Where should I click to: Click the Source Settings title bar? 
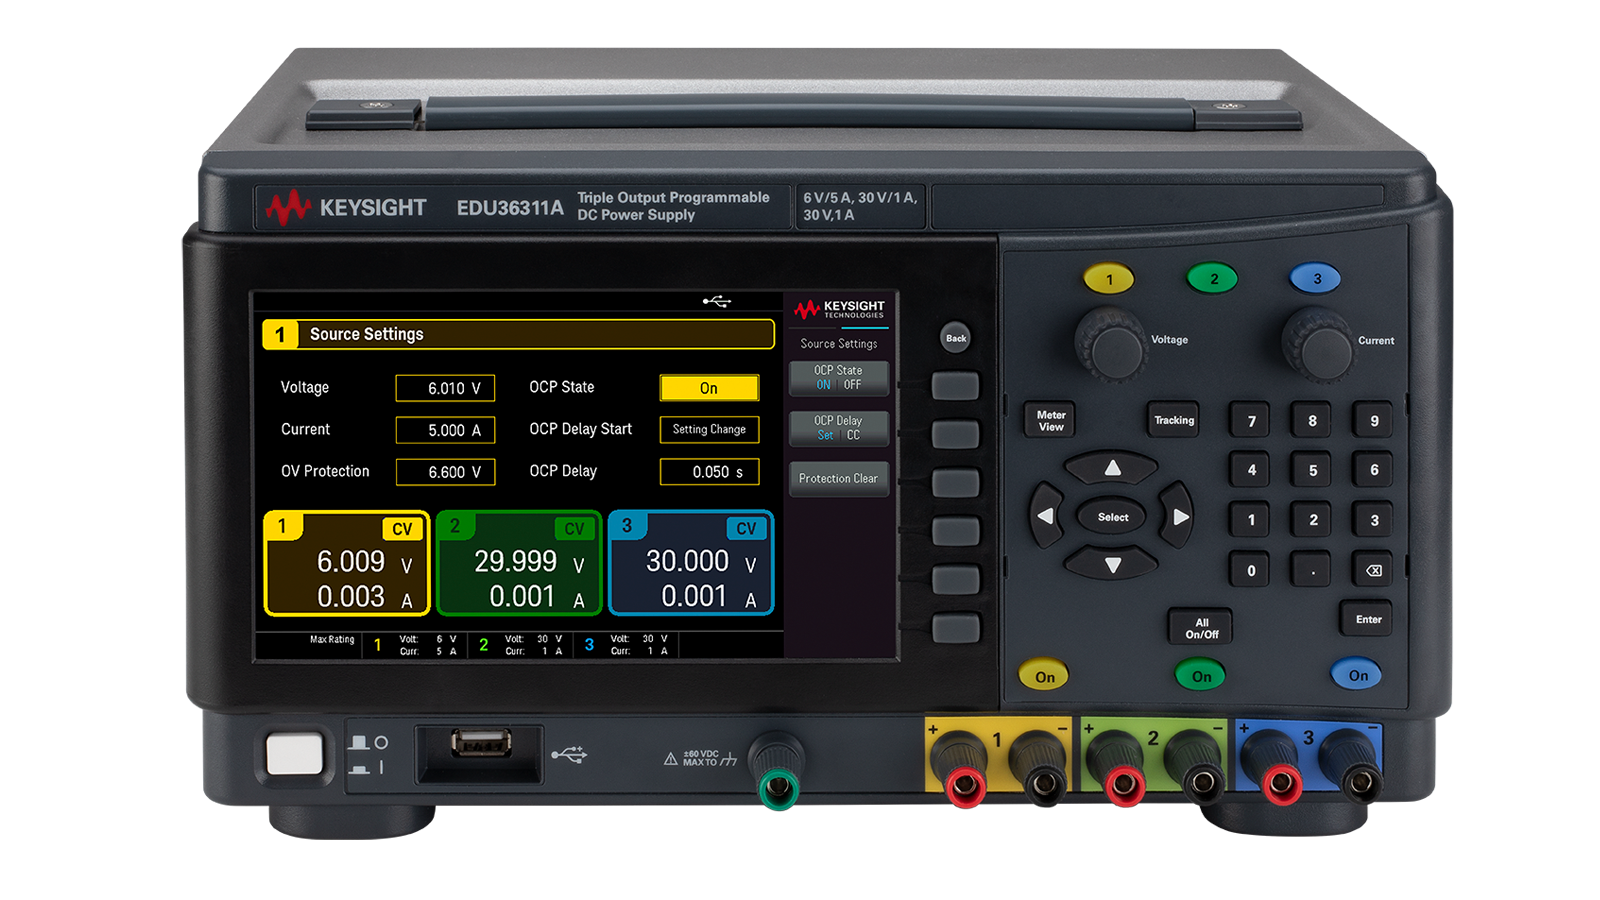518,334
